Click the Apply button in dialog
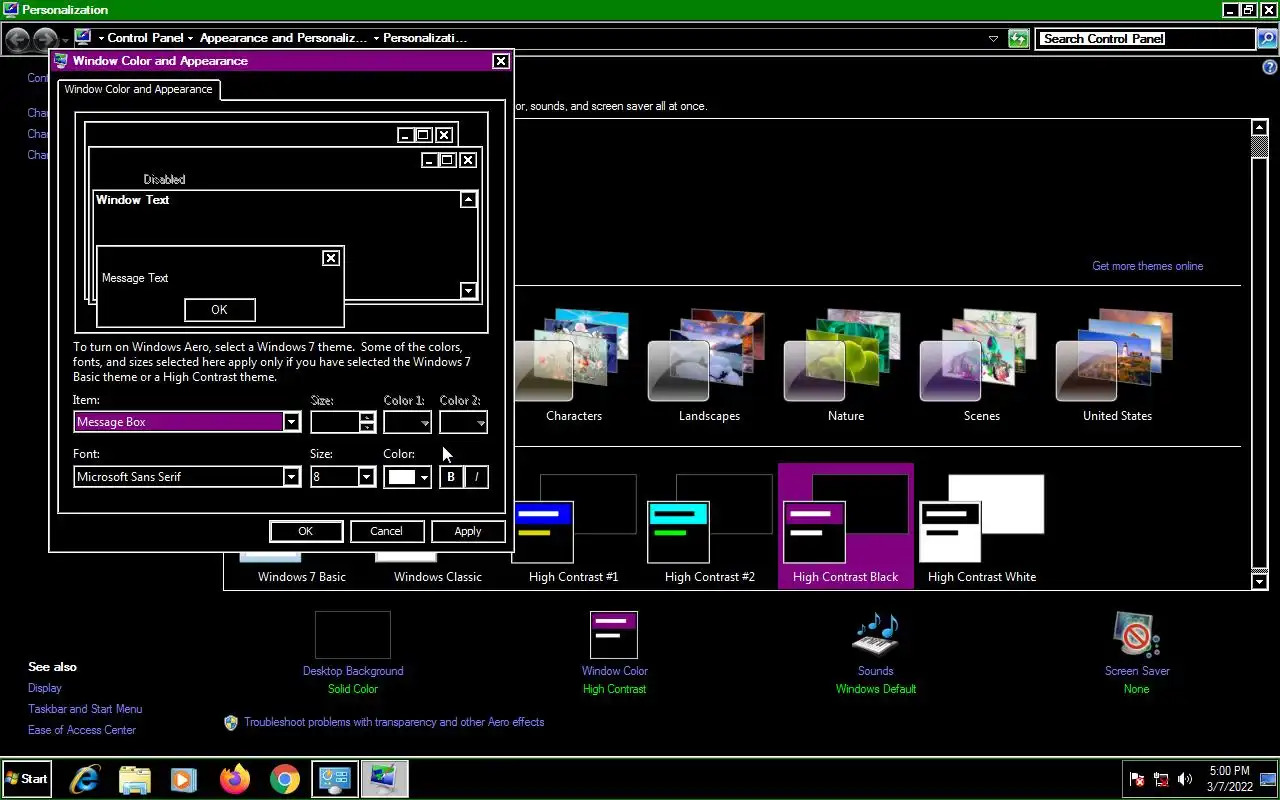The image size is (1280, 800). coord(468,531)
